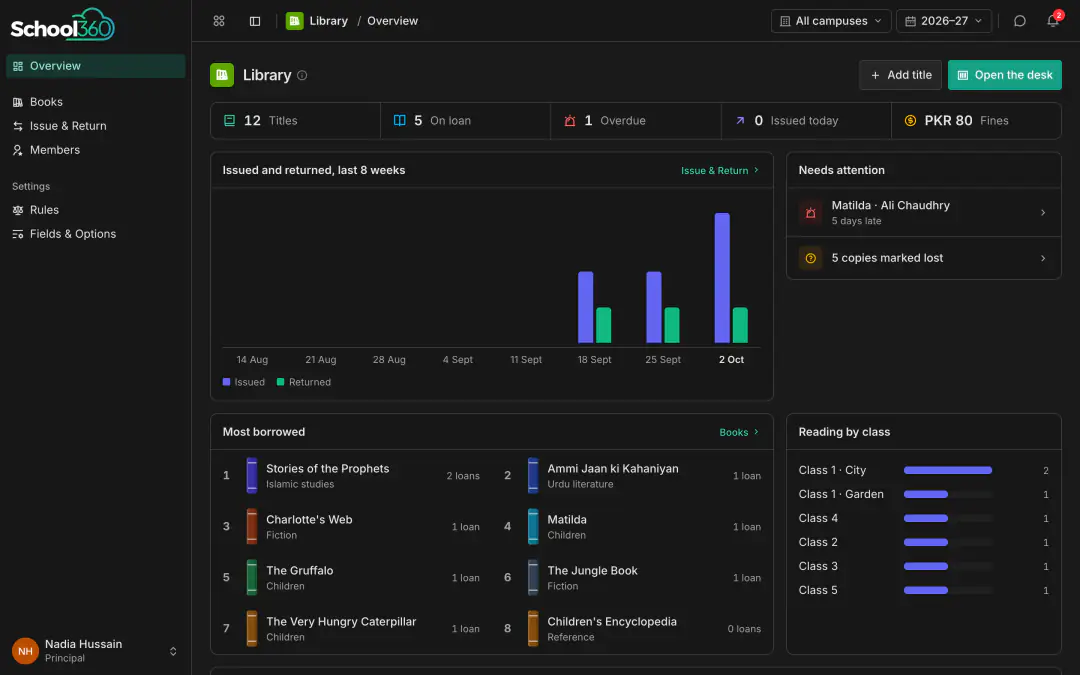Open Books in the sidebar

point(96,102)
